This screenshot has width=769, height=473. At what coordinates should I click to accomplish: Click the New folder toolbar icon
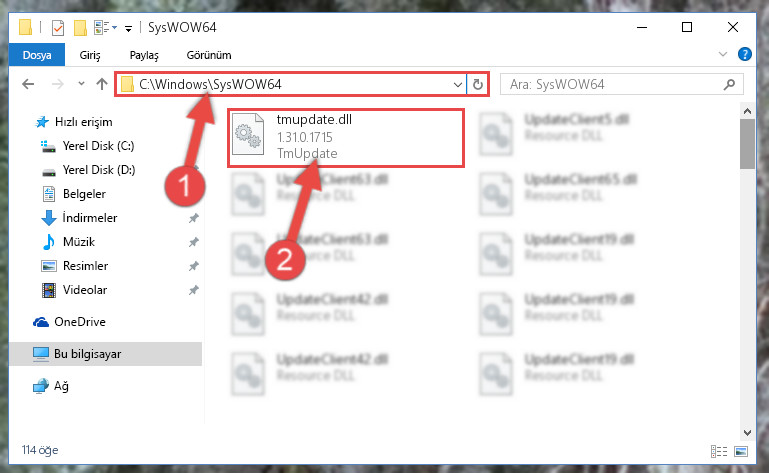80,27
